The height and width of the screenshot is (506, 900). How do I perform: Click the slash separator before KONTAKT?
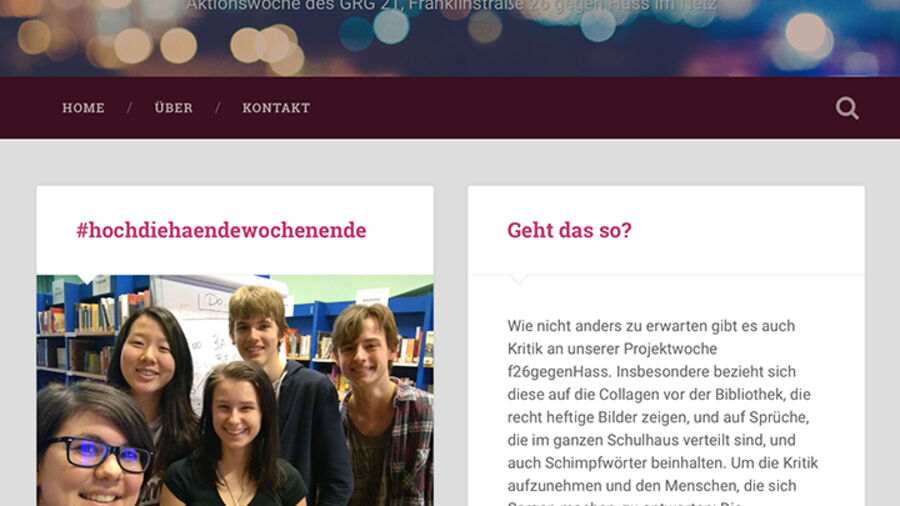218,108
